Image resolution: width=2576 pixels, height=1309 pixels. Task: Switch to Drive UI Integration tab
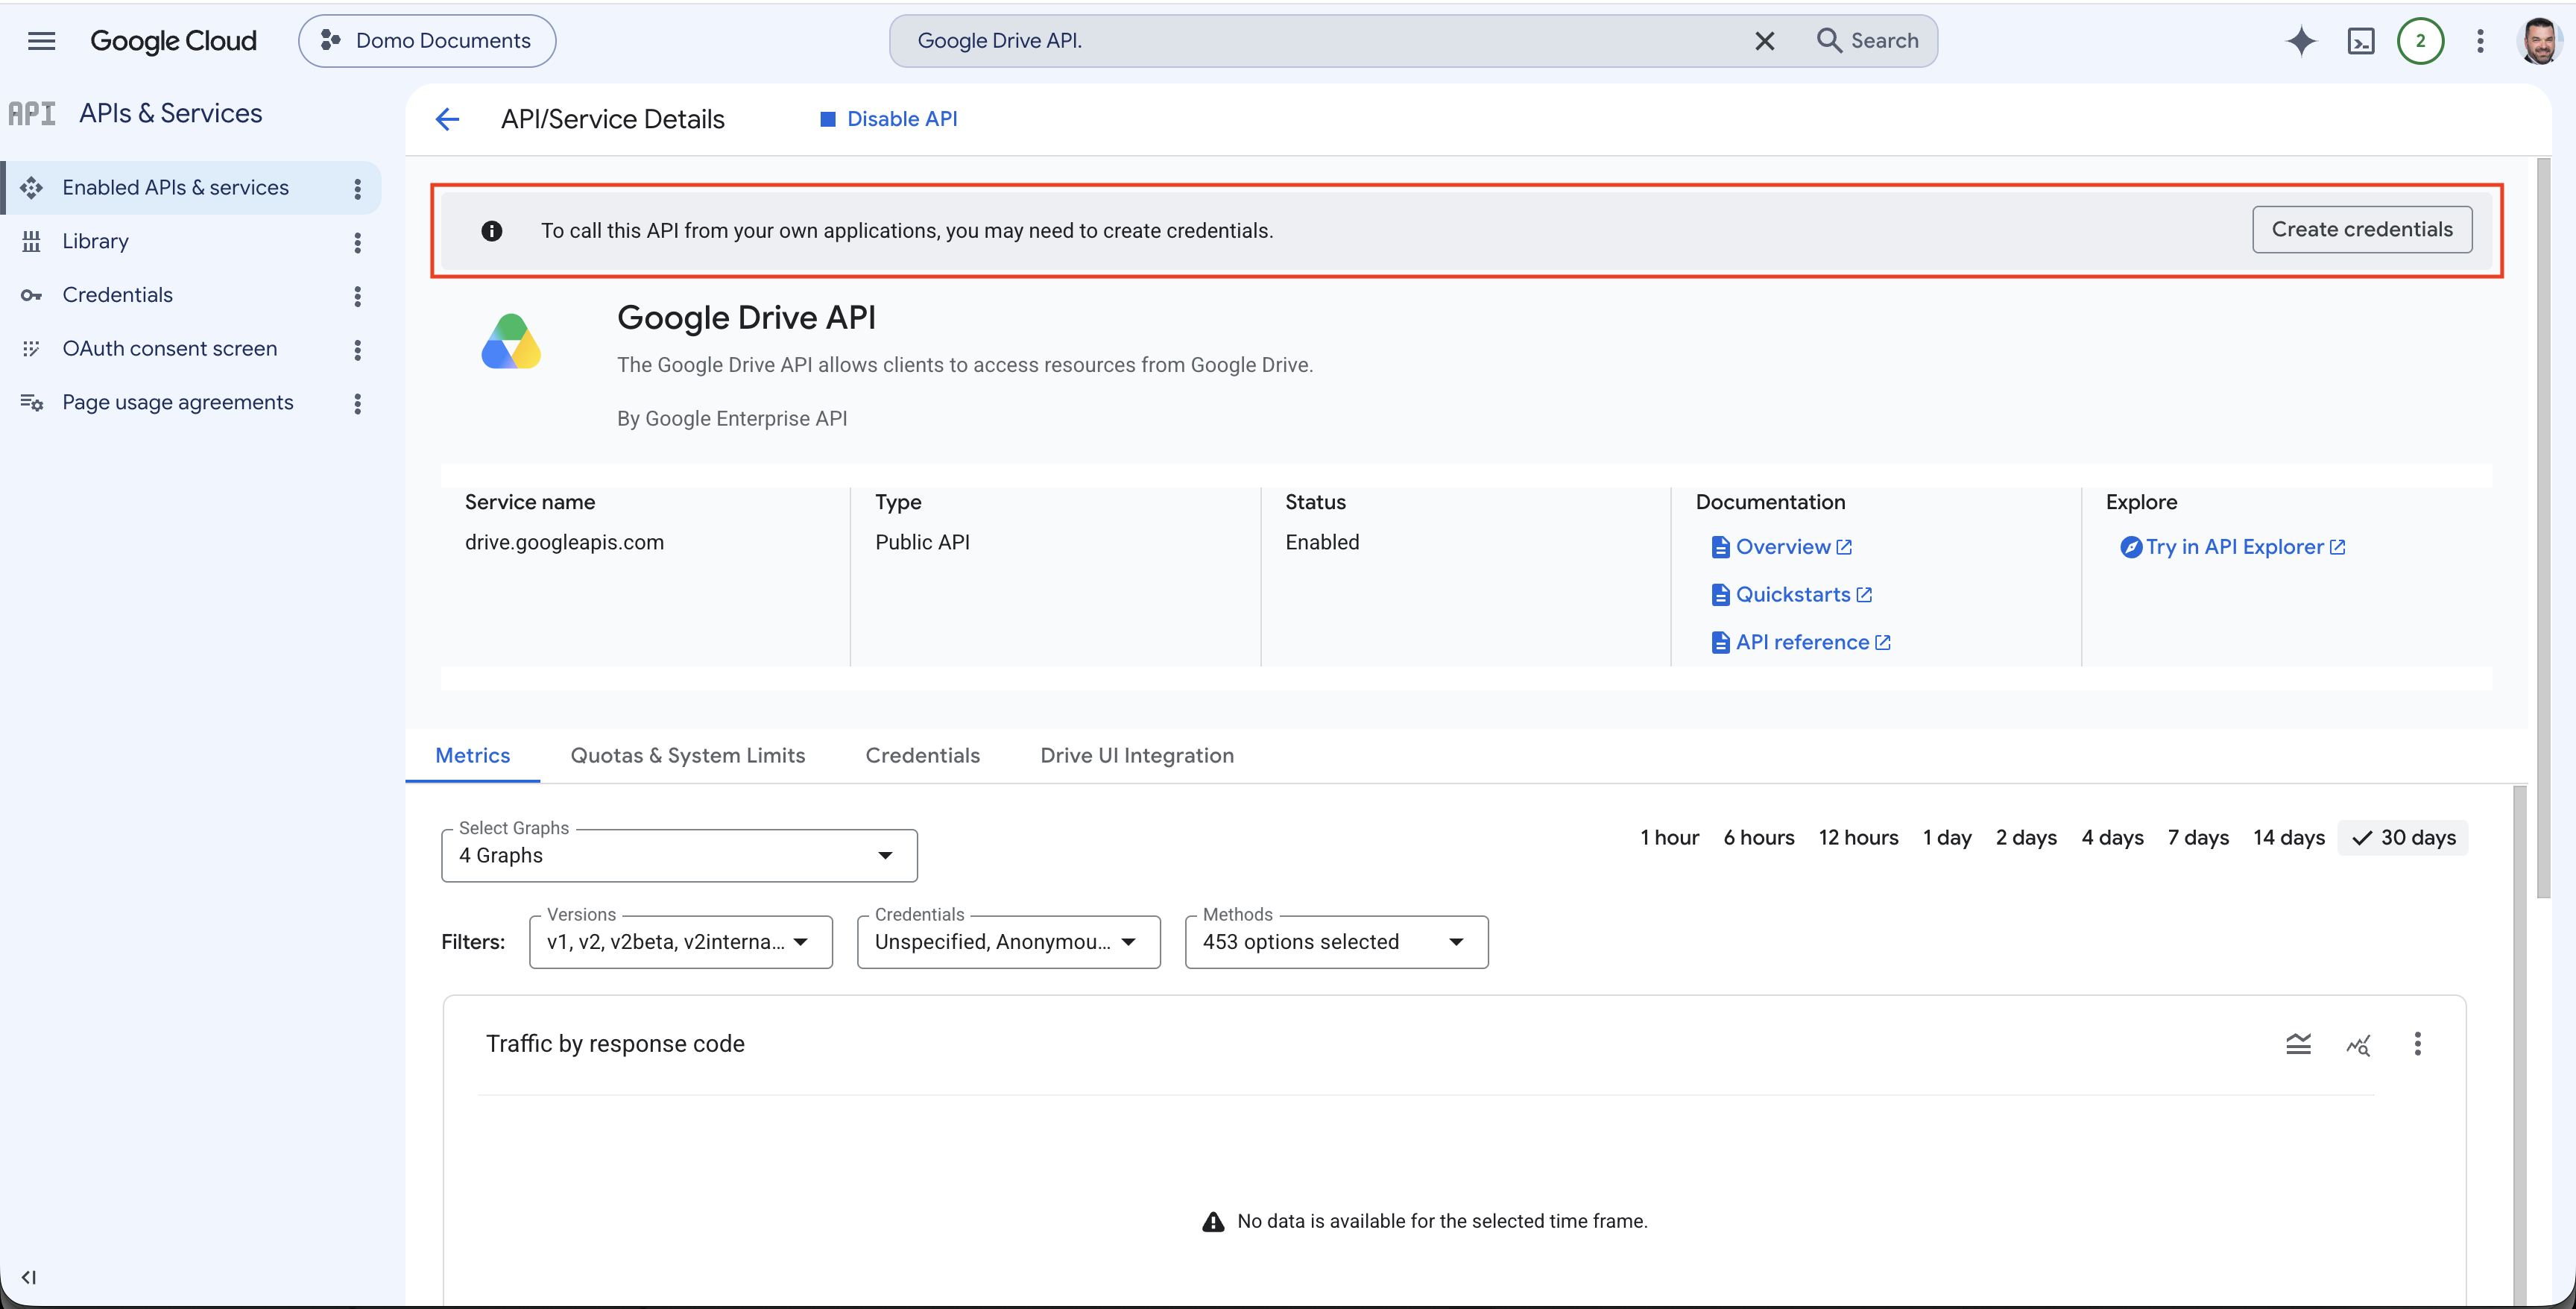click(1136, 756)
